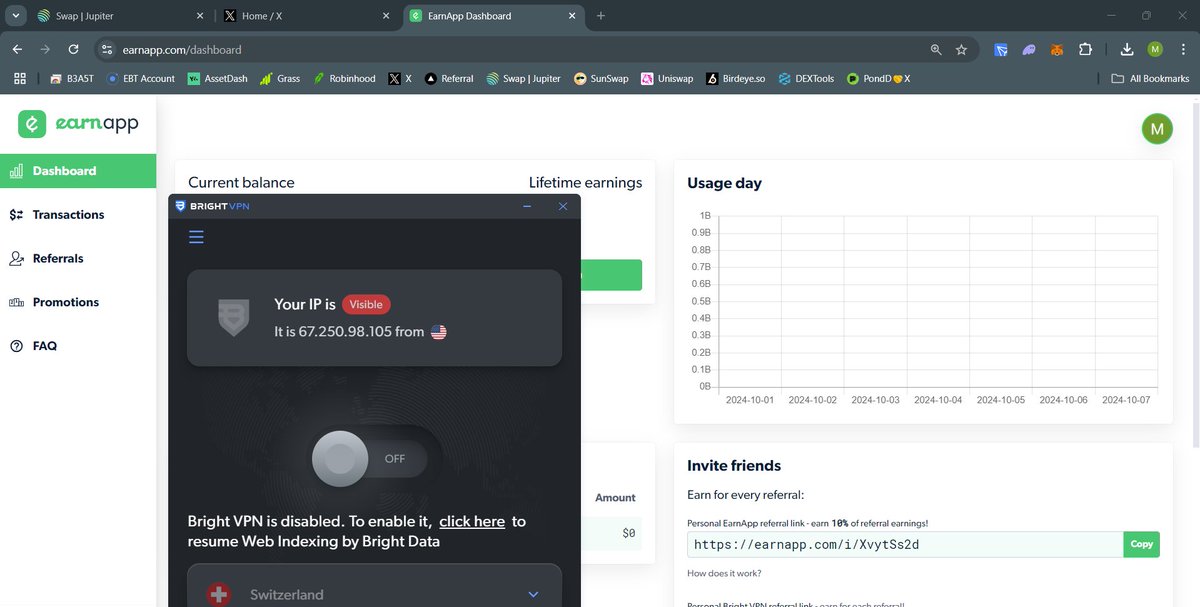Open Referral bookmark

(449, 78)
